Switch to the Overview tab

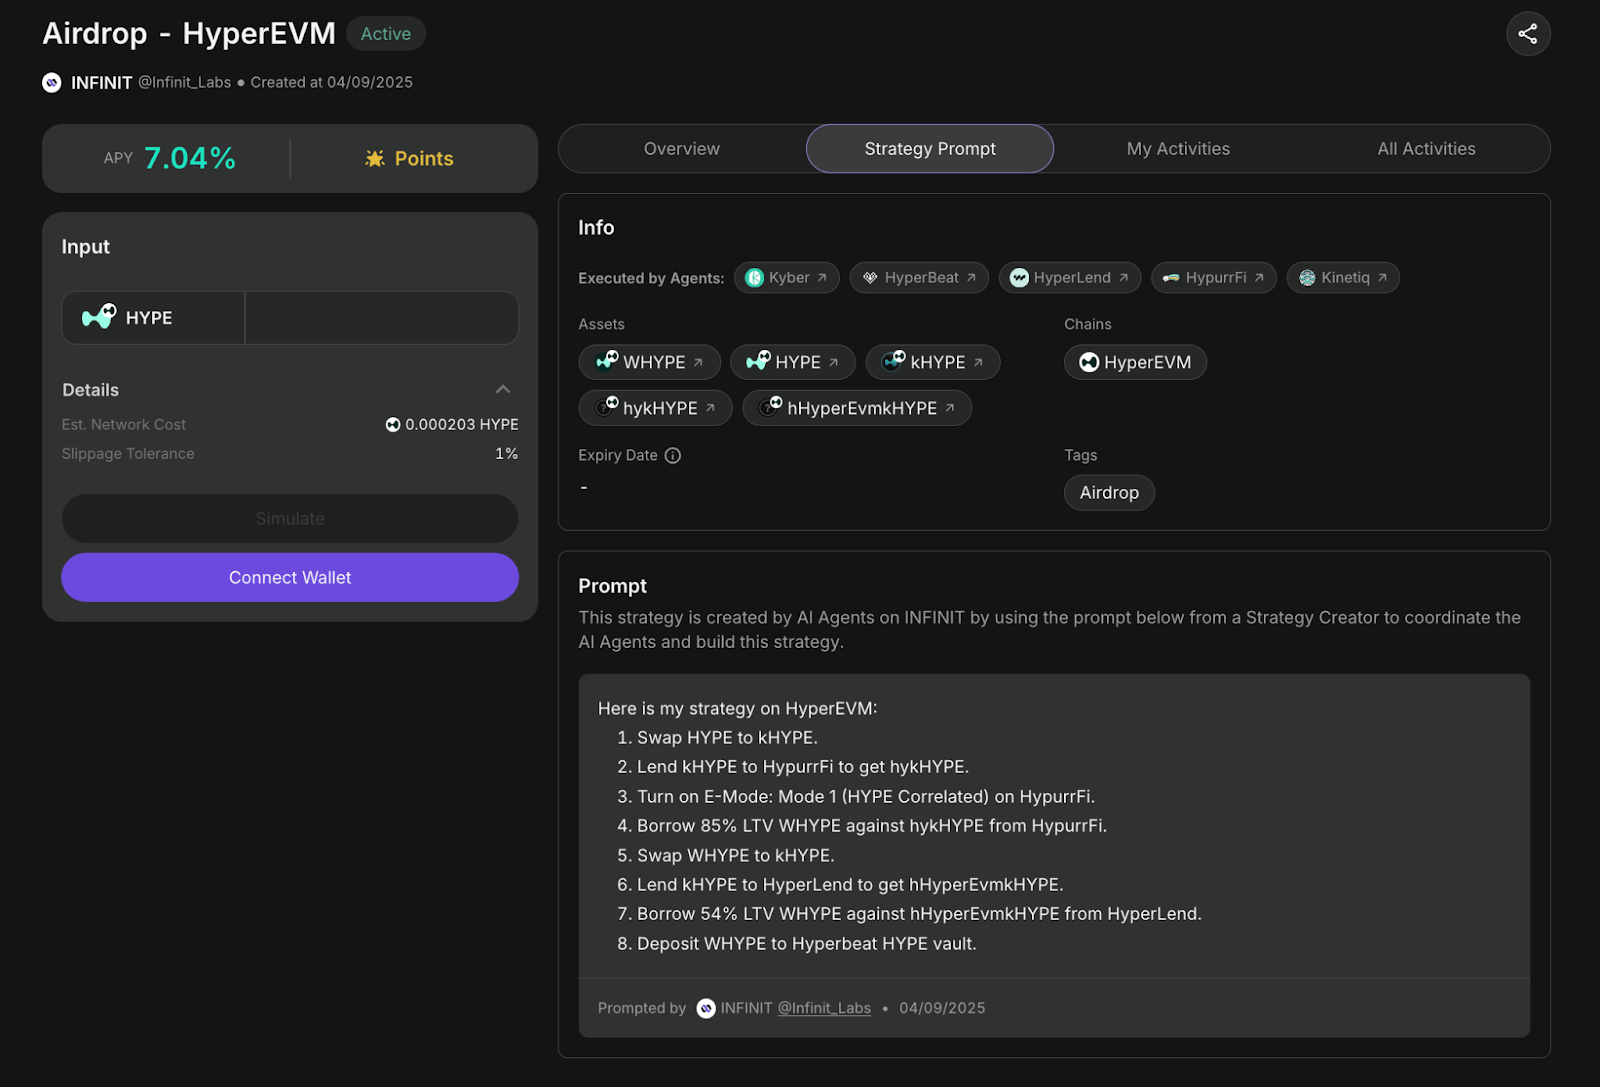pyautogui.click(x=681, y=149)
